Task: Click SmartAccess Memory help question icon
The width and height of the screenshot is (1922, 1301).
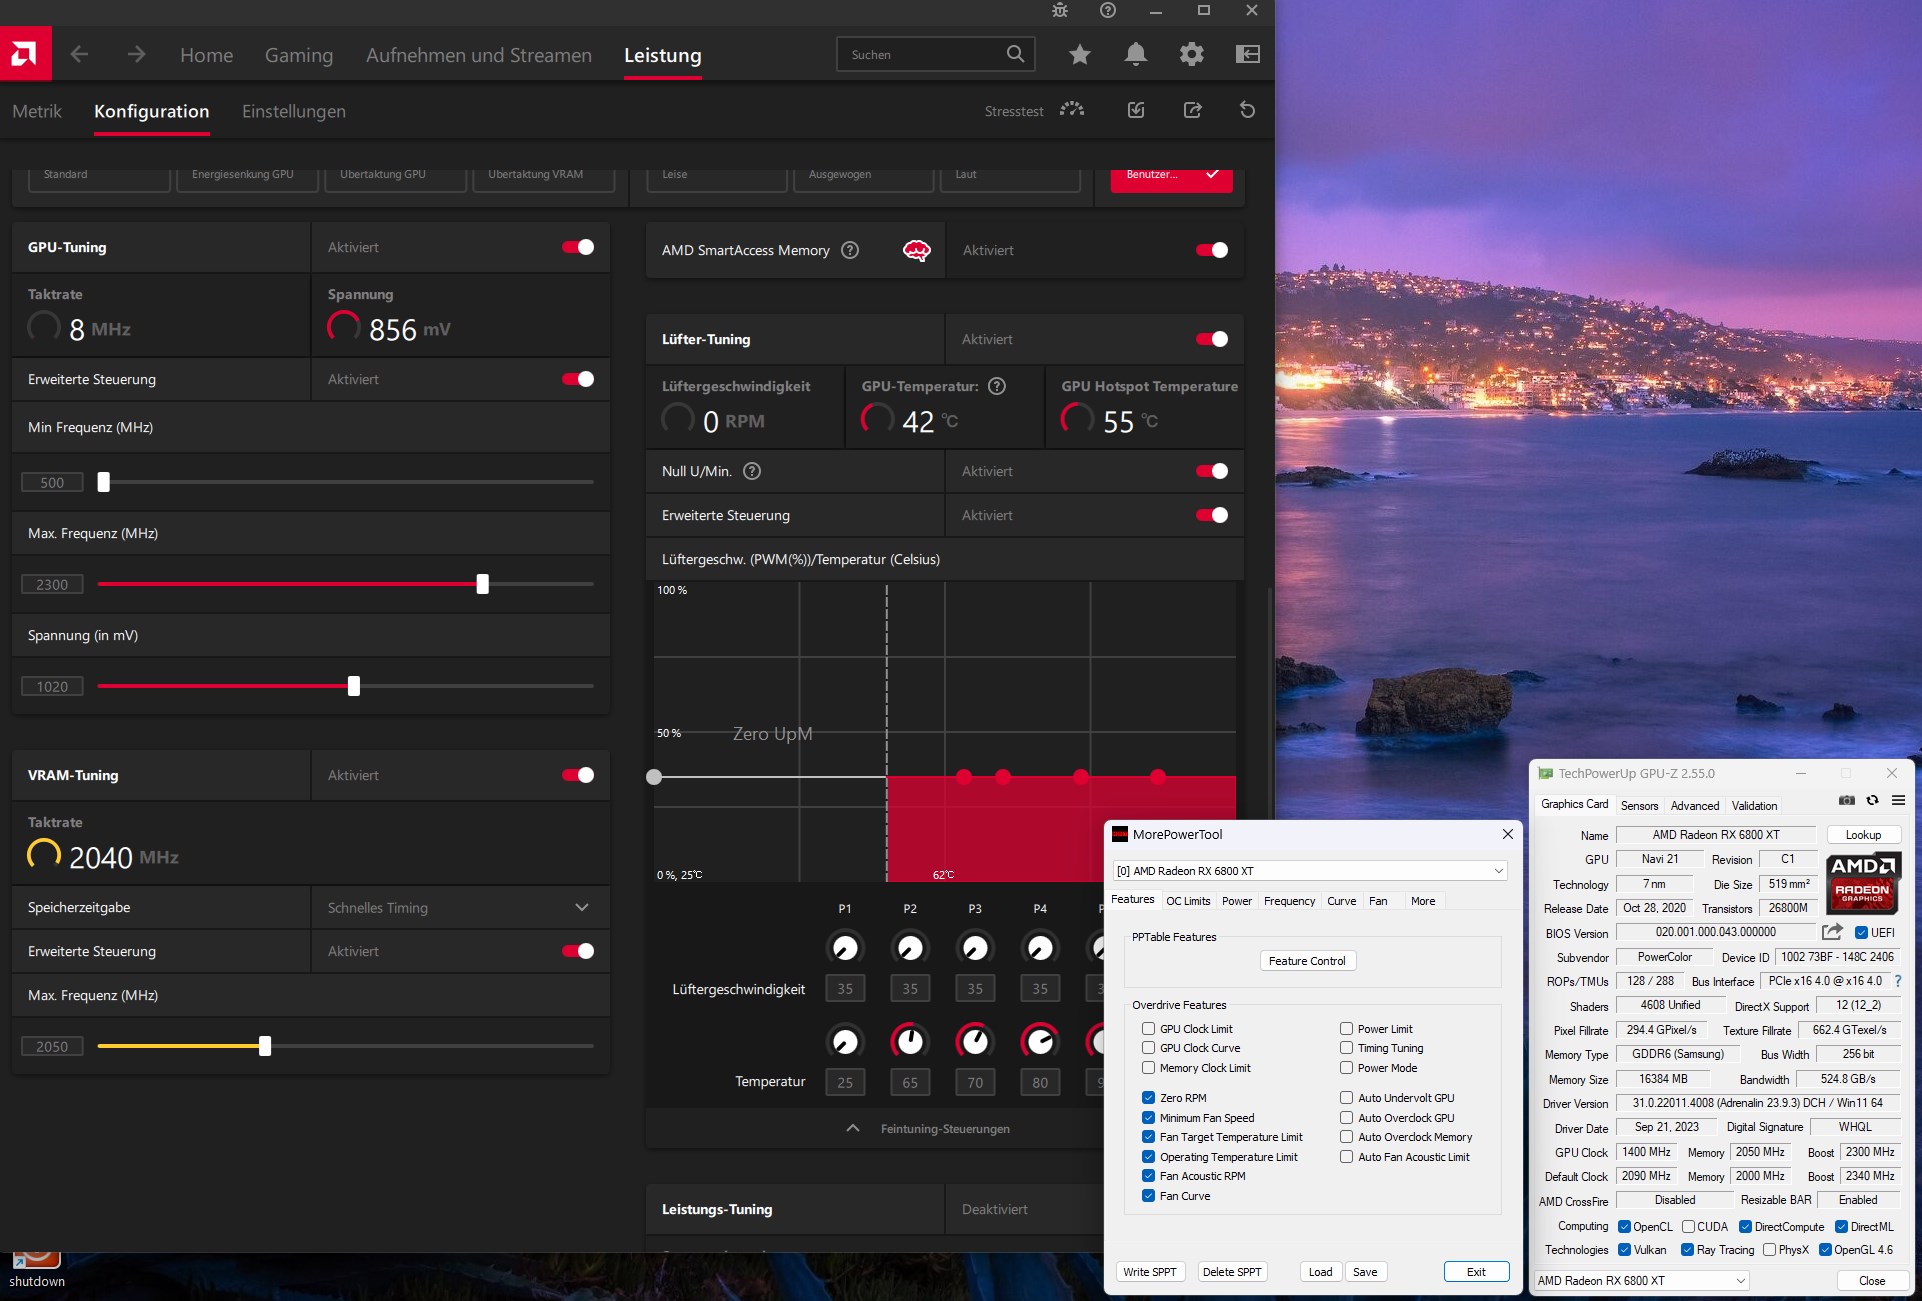Action: click(x=850, y=250)
